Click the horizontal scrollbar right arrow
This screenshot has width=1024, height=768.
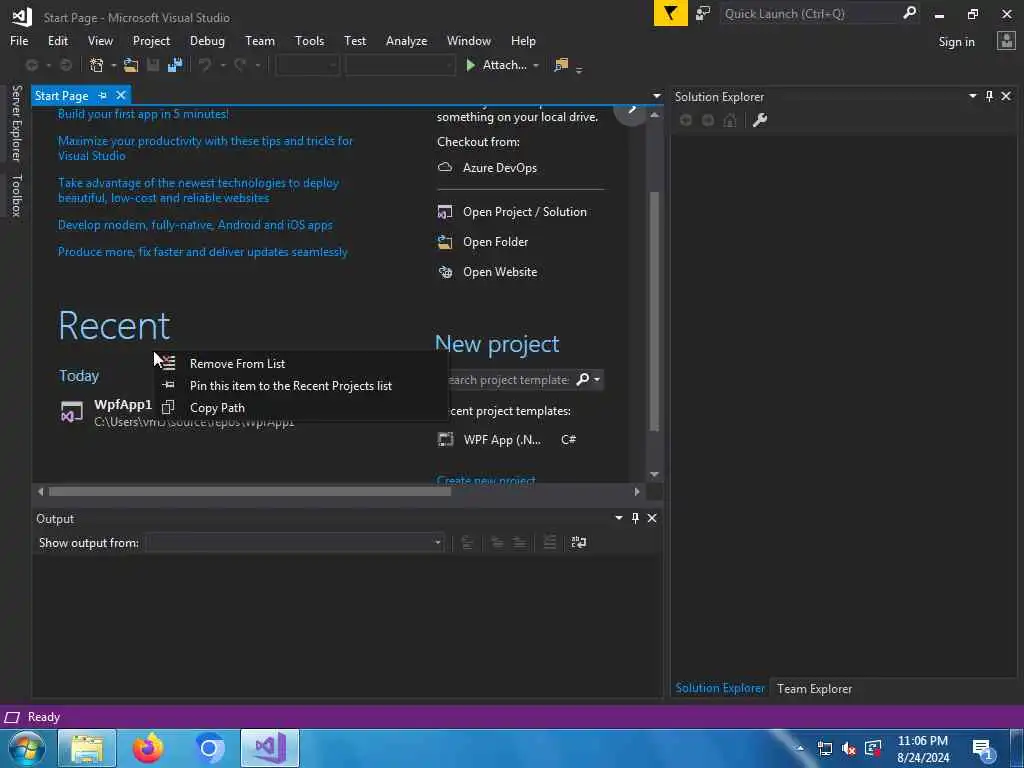coord(637,491)
